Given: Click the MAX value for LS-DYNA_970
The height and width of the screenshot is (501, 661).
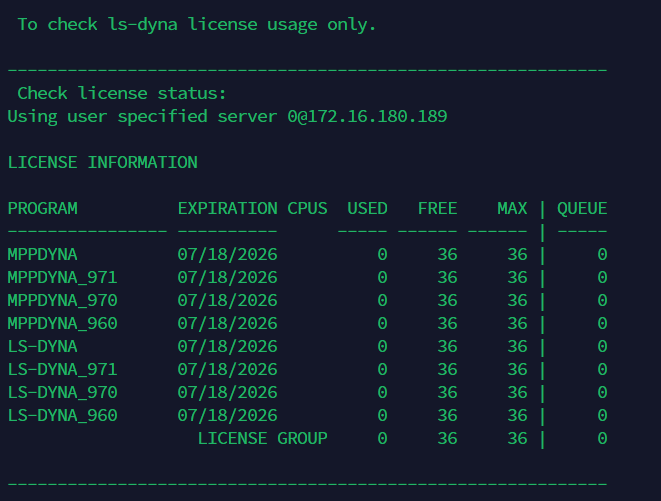Looking at the screenshot, I should pyautogui.click(x=517, y=392).
